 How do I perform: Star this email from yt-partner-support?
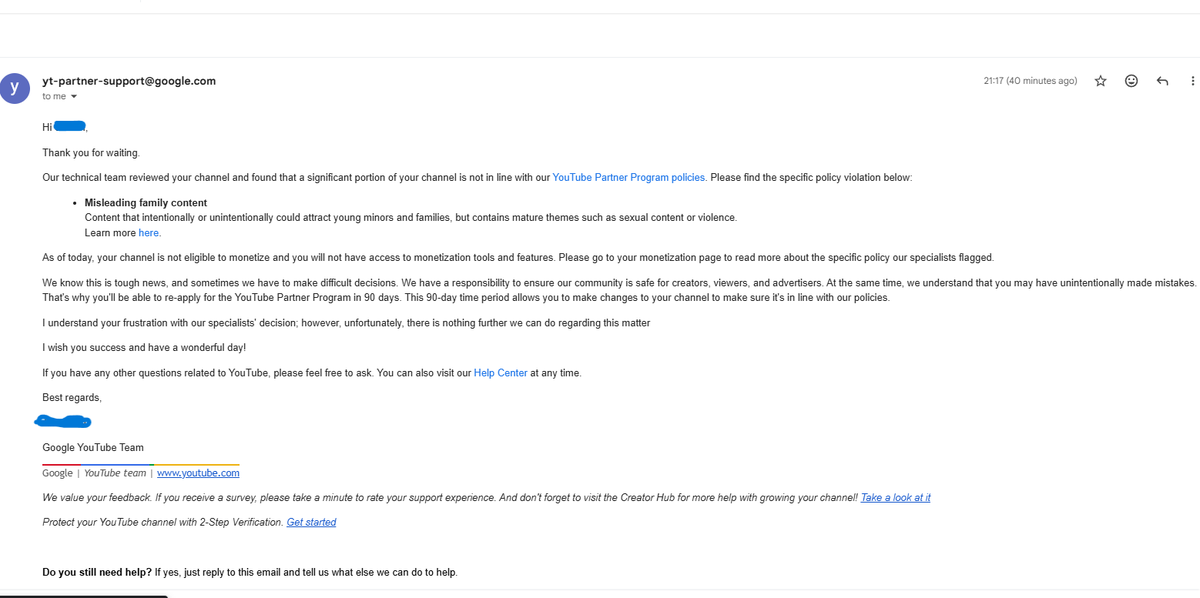coord(1100,81)
